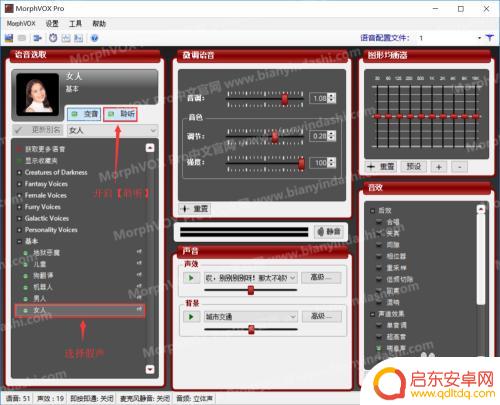Open the 工具 menu
This screenshot has height=405, width=500.
pos(75,24)
